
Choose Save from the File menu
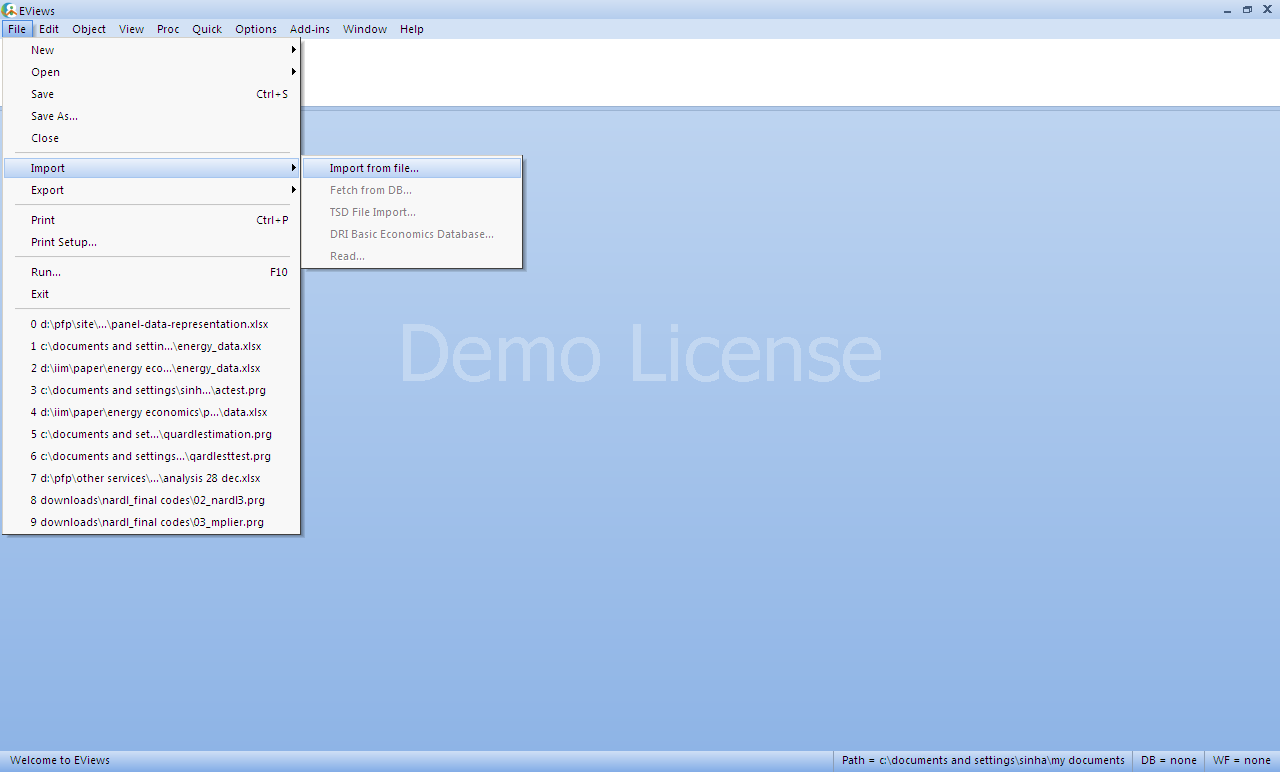[x=152, y=94]
